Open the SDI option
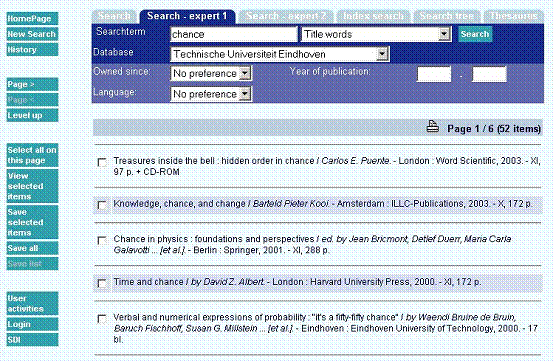The width and height of the screenshot is (554, 362). click(32, 340)
